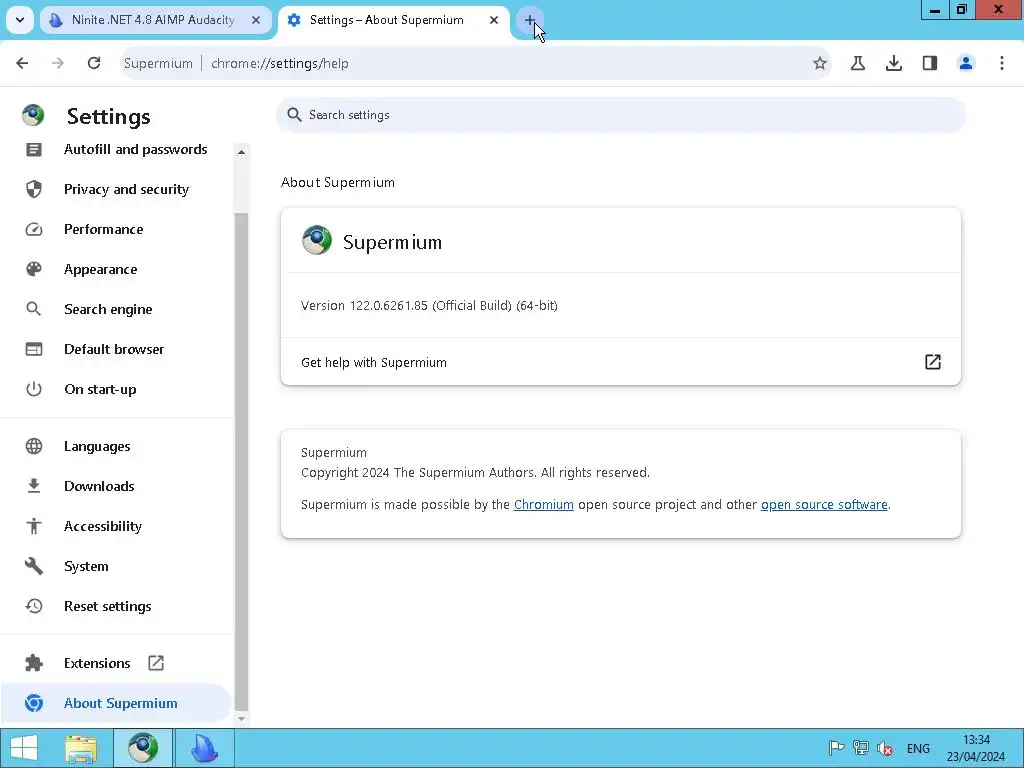Close the Ninite tab
Screen dimensions: 1024x768
pos(256,20)
